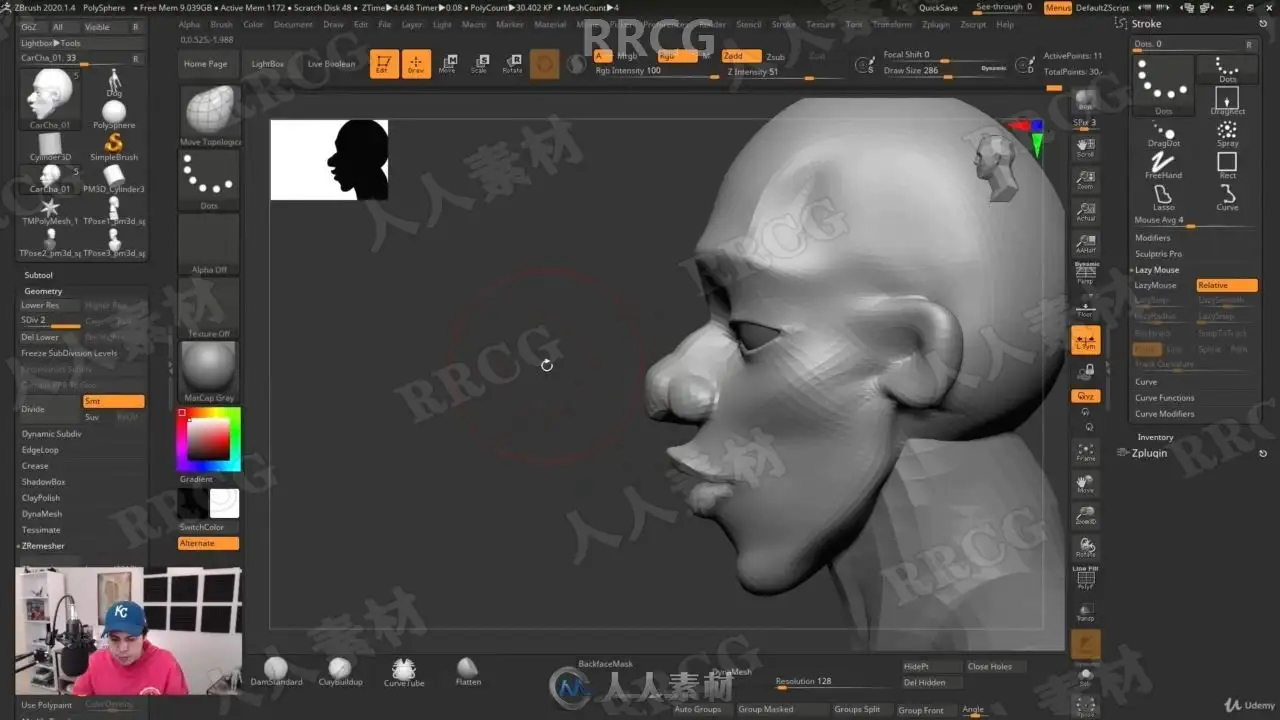Select the Cylinder3D tool

tap(50, 145)
